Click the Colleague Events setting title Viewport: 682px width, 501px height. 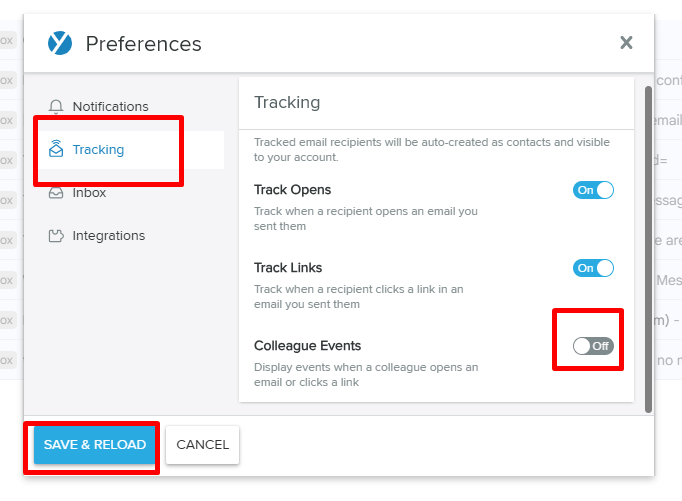308,346
